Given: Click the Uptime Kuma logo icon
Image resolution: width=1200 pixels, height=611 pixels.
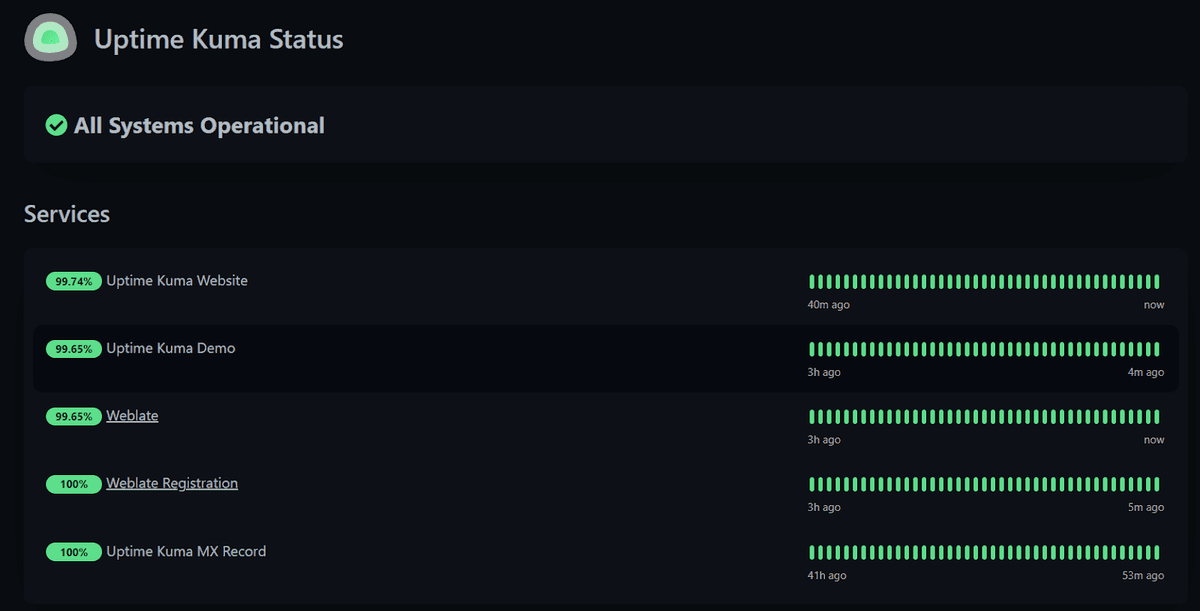Looking at the screenshot, I should tap(50, 37).
